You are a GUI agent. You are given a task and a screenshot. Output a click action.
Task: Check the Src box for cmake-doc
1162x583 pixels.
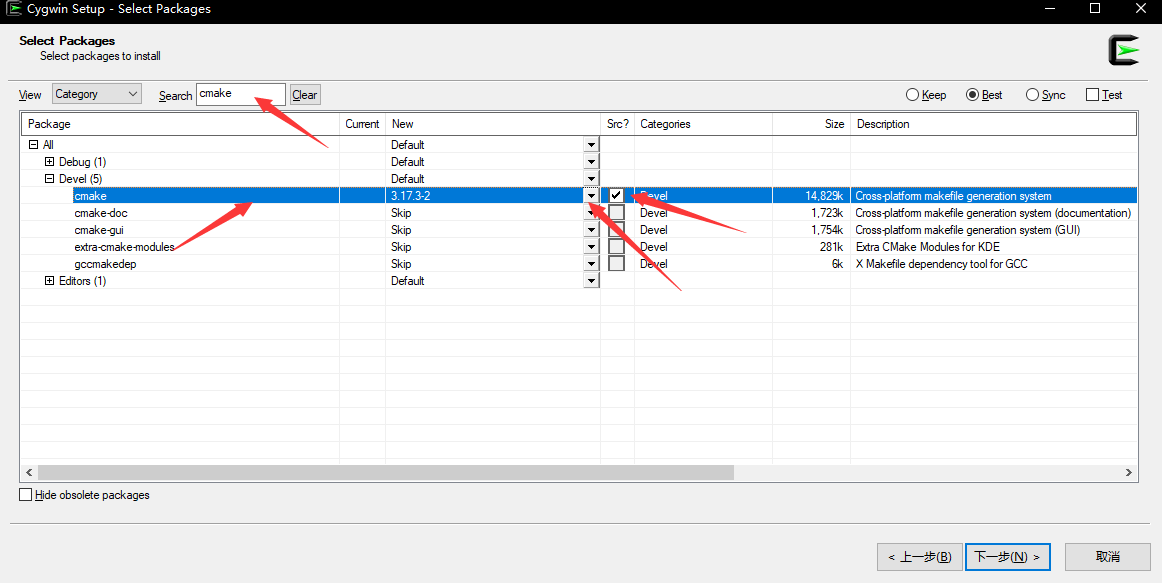[x=616, y=213]
